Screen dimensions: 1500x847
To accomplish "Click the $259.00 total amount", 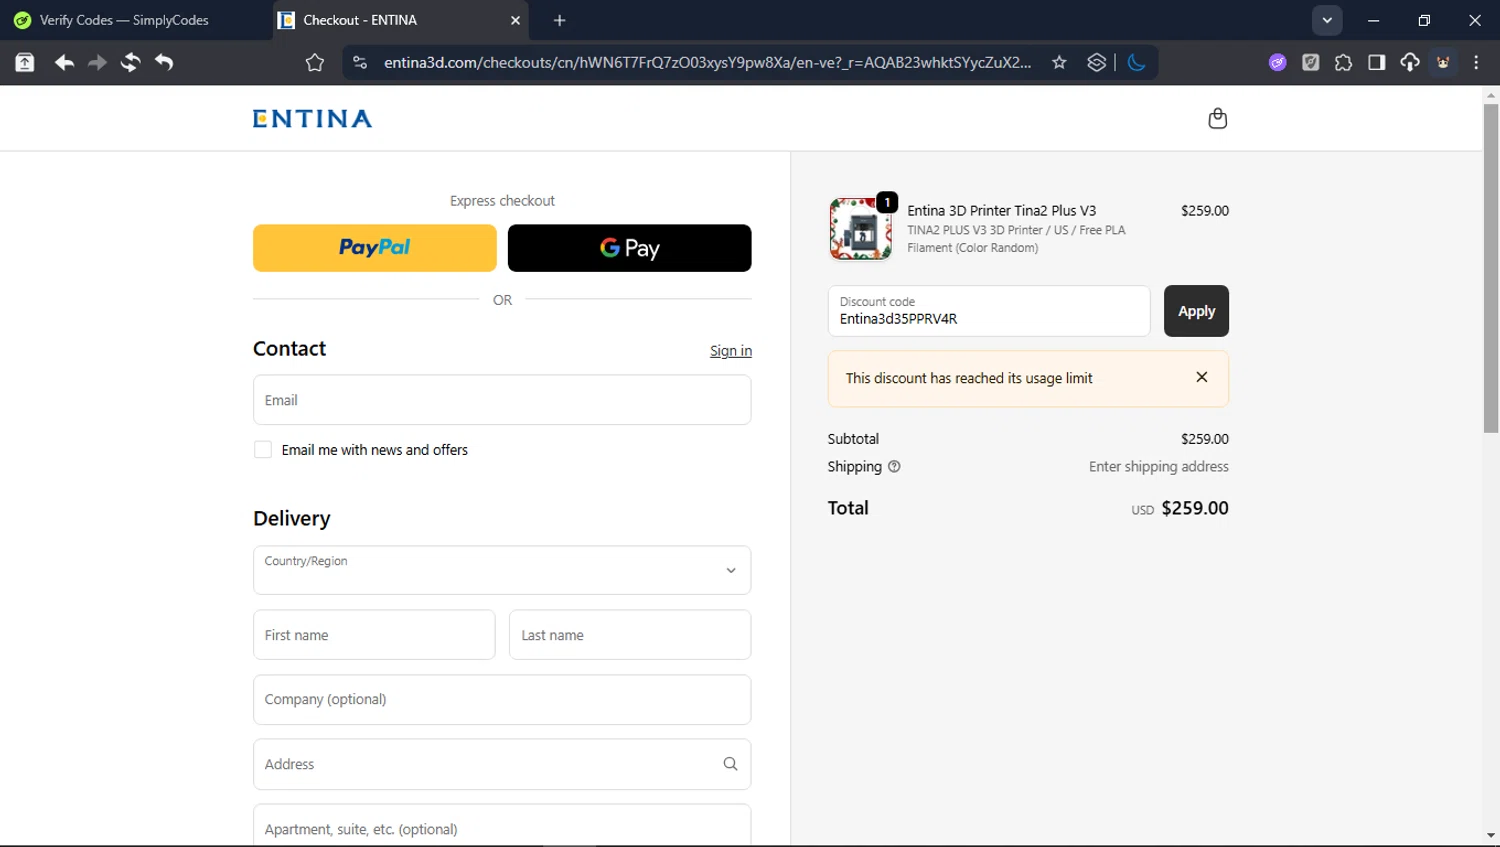I will coord(1195,508).
